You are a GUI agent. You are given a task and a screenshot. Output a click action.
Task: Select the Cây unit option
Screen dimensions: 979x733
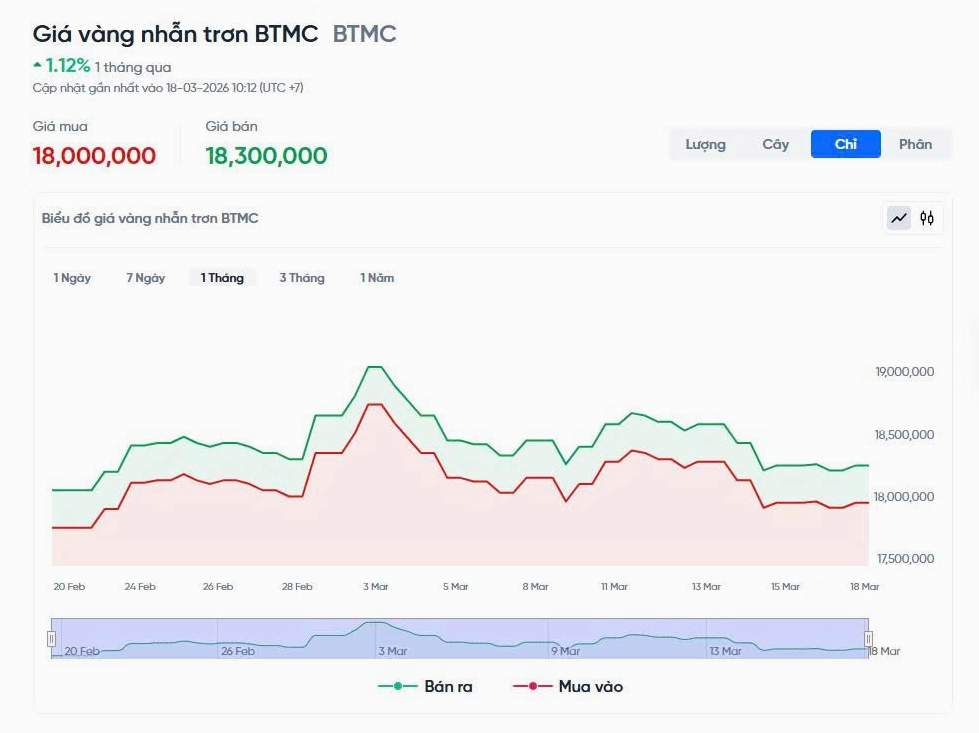coord(776,144)
